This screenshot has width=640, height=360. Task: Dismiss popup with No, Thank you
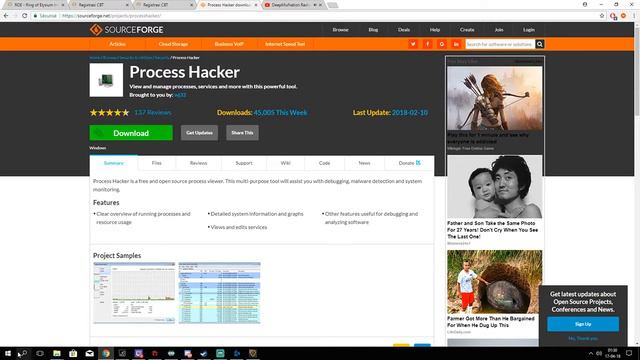coord(583,338)
